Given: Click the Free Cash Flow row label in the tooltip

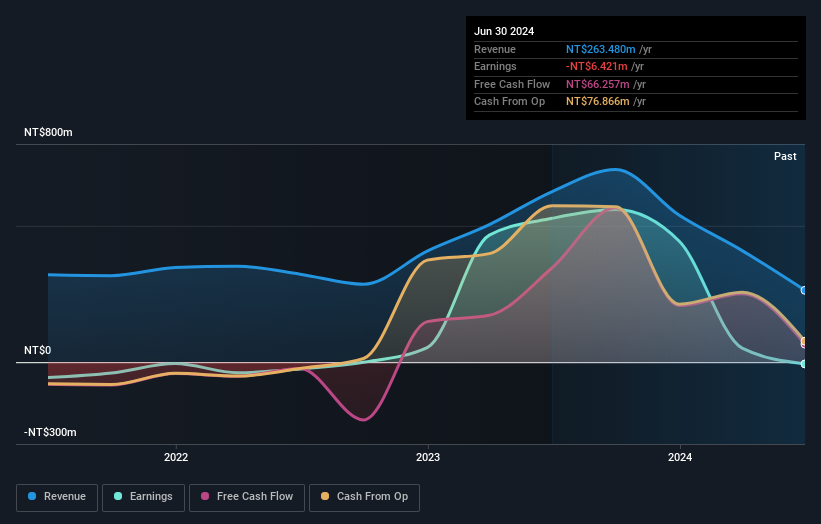Looking at the screenshot, I should 512,84.
